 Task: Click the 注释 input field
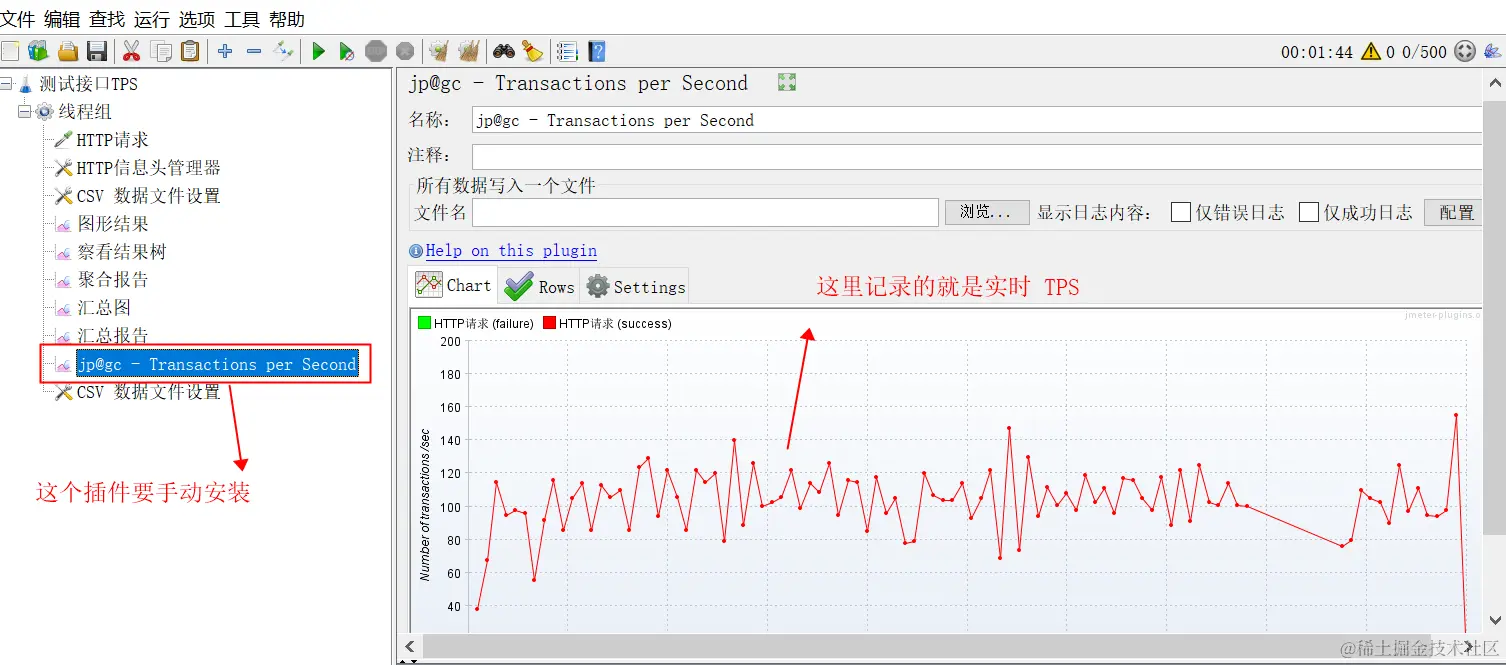976,156
